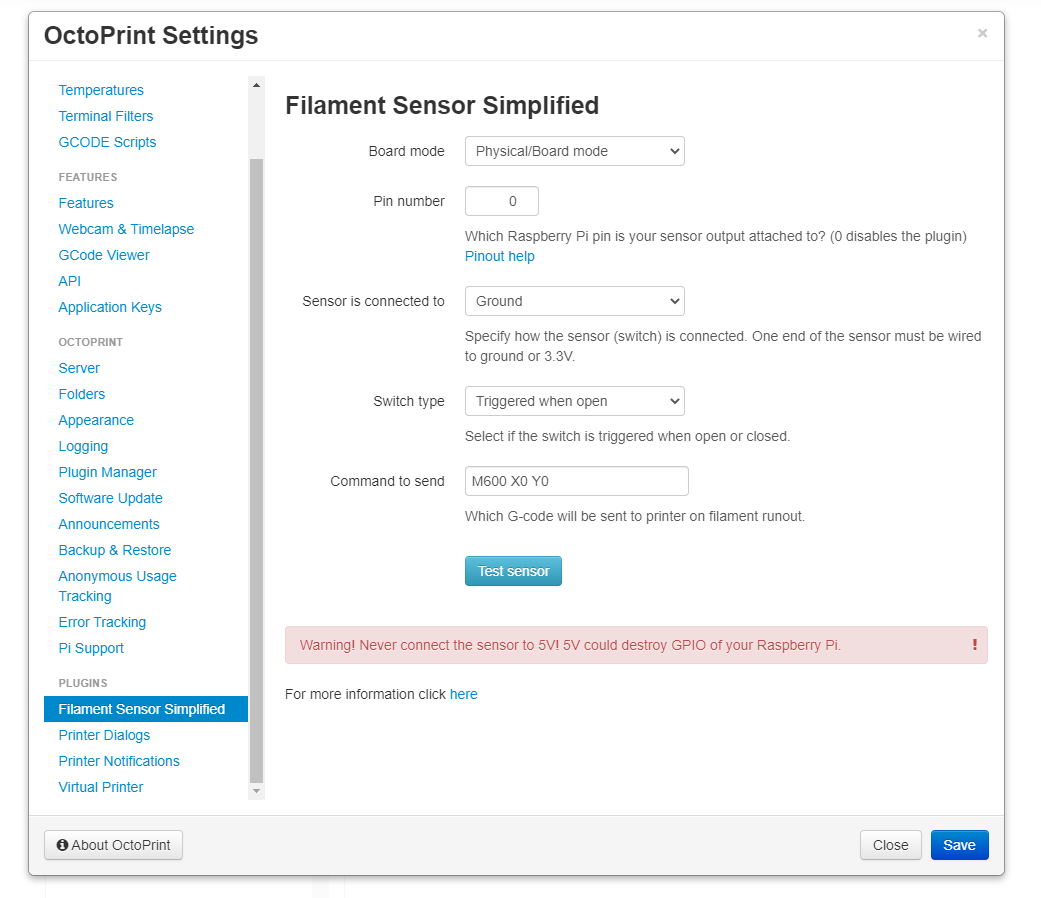The height and width of the screenshot is (898, 1041).
Task: Open Printer Dialogs plugin settings
Action: [x=104, y=735]
